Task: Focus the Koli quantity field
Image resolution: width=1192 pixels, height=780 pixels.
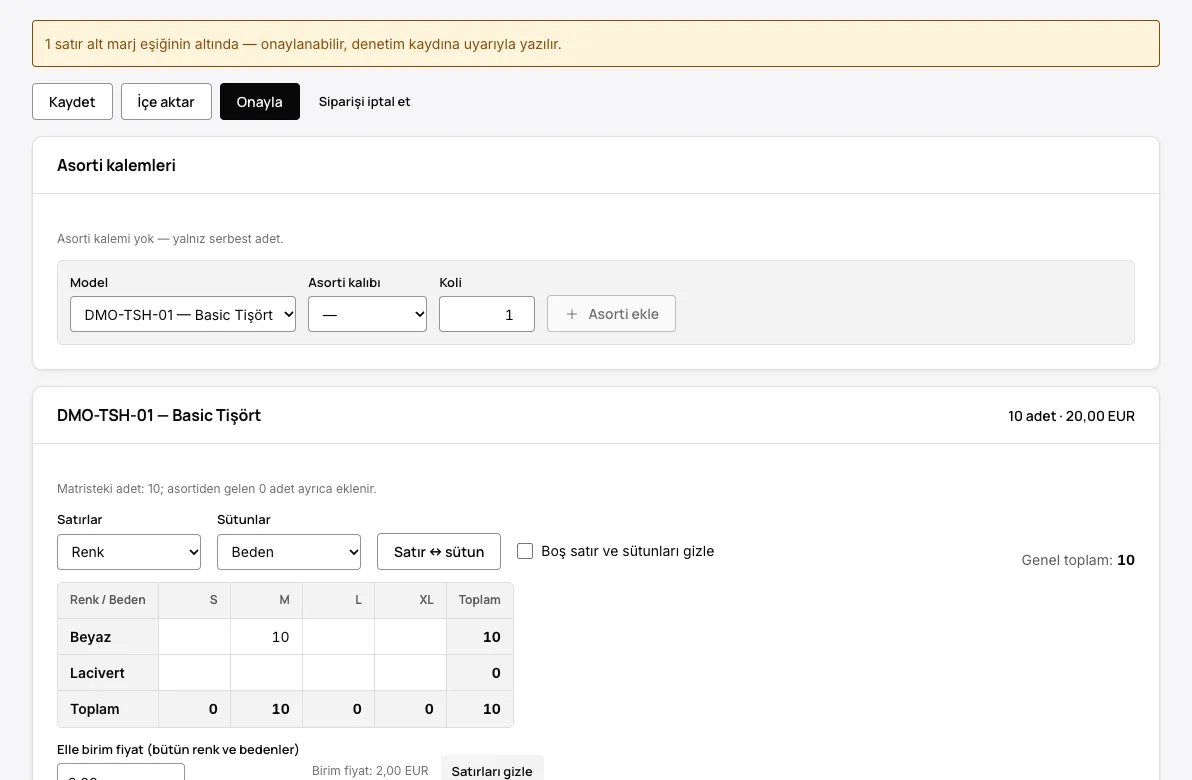Action: 487,314
